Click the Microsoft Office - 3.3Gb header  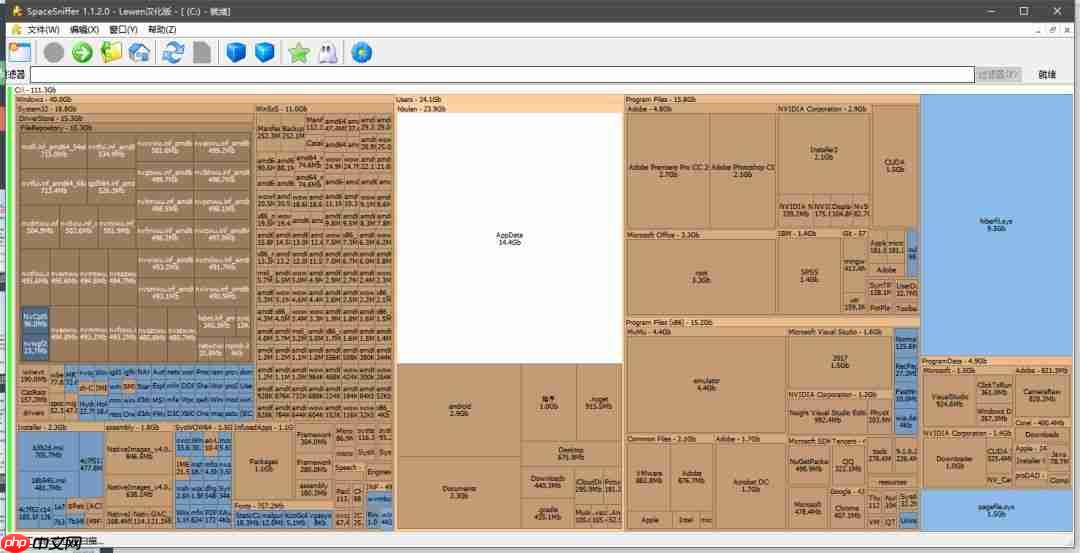tap(663, 235)
